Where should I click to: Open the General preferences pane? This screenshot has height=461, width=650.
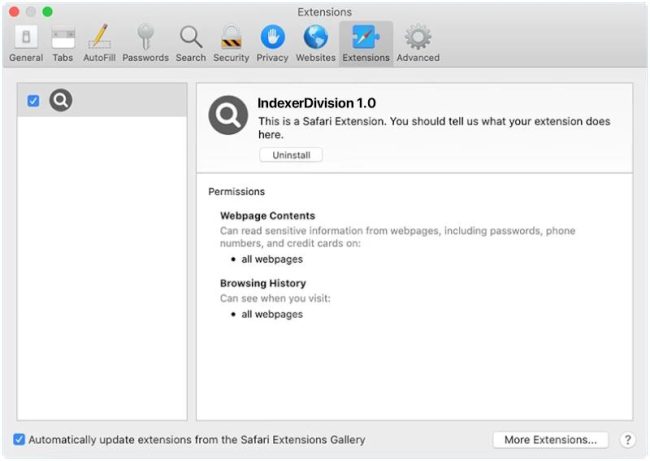point(25,43)
